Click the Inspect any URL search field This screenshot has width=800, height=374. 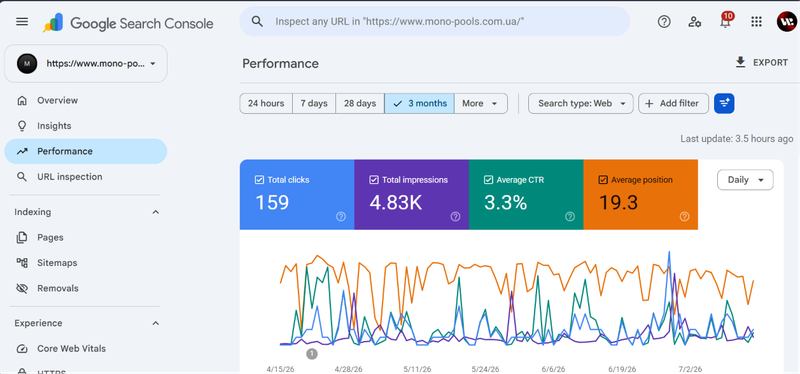click(435, 21)
